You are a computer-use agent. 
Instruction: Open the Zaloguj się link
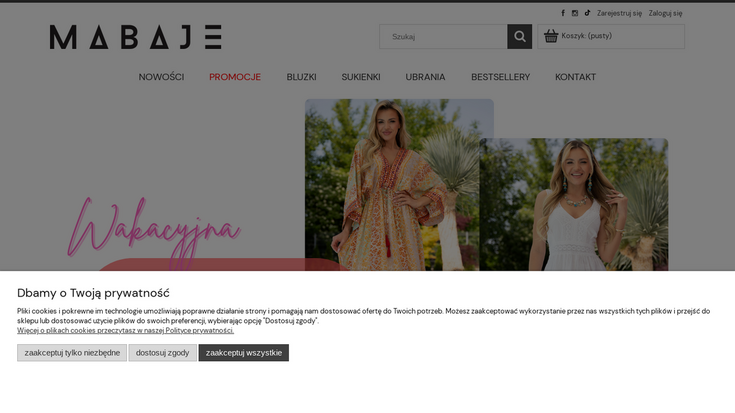(x=665, y=13)
